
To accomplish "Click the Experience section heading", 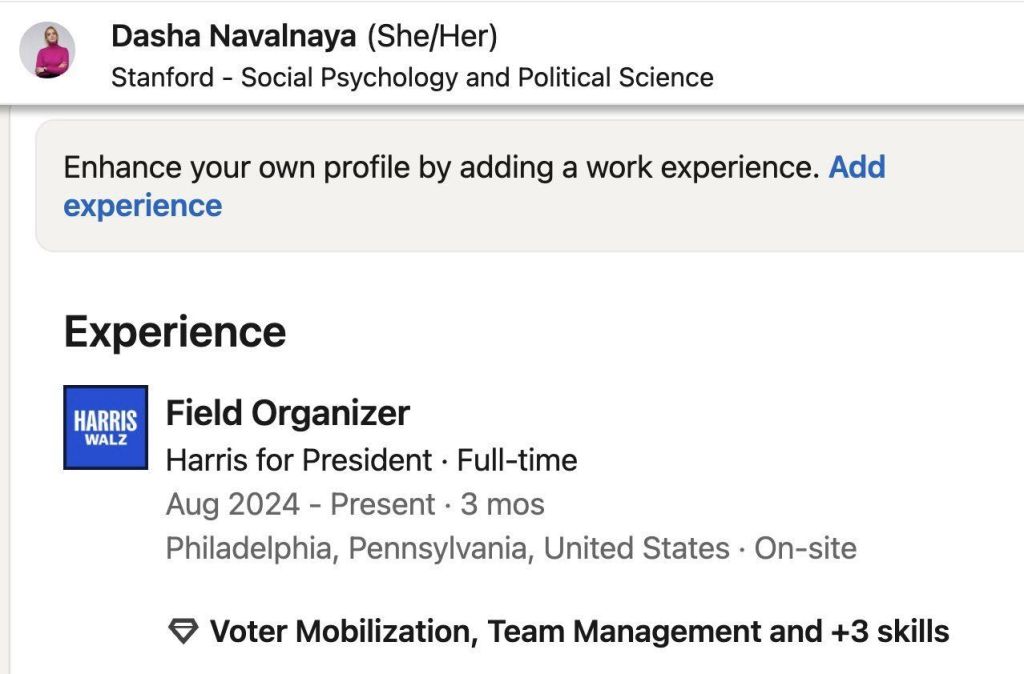I will tap(175, 332).
